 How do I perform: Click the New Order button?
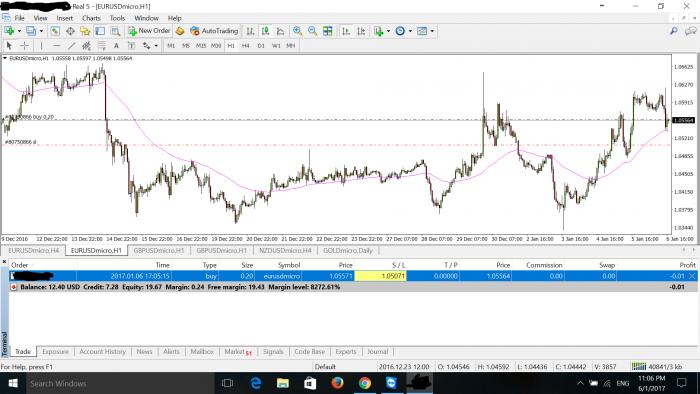click(149, 31)
